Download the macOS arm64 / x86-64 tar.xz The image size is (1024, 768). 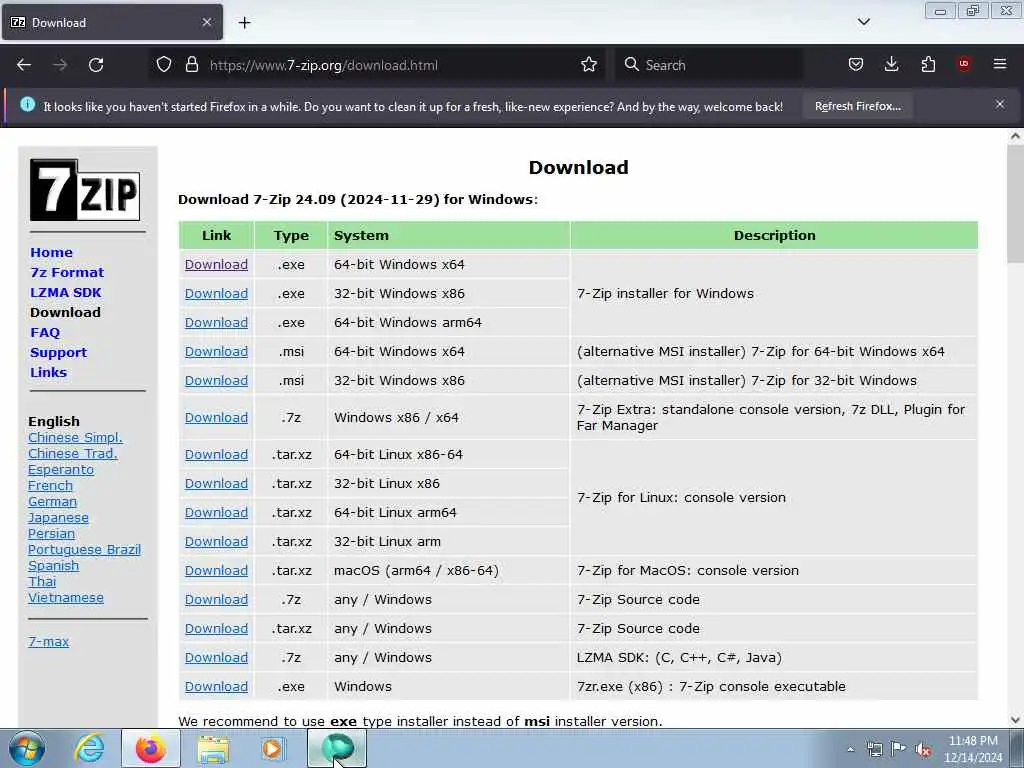click(216, 570)
